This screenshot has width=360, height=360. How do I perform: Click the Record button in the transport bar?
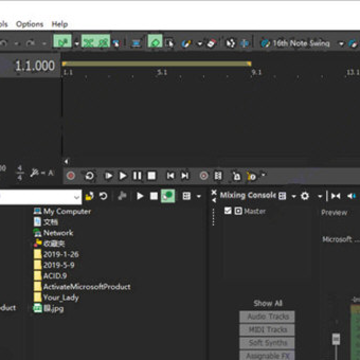71,176
